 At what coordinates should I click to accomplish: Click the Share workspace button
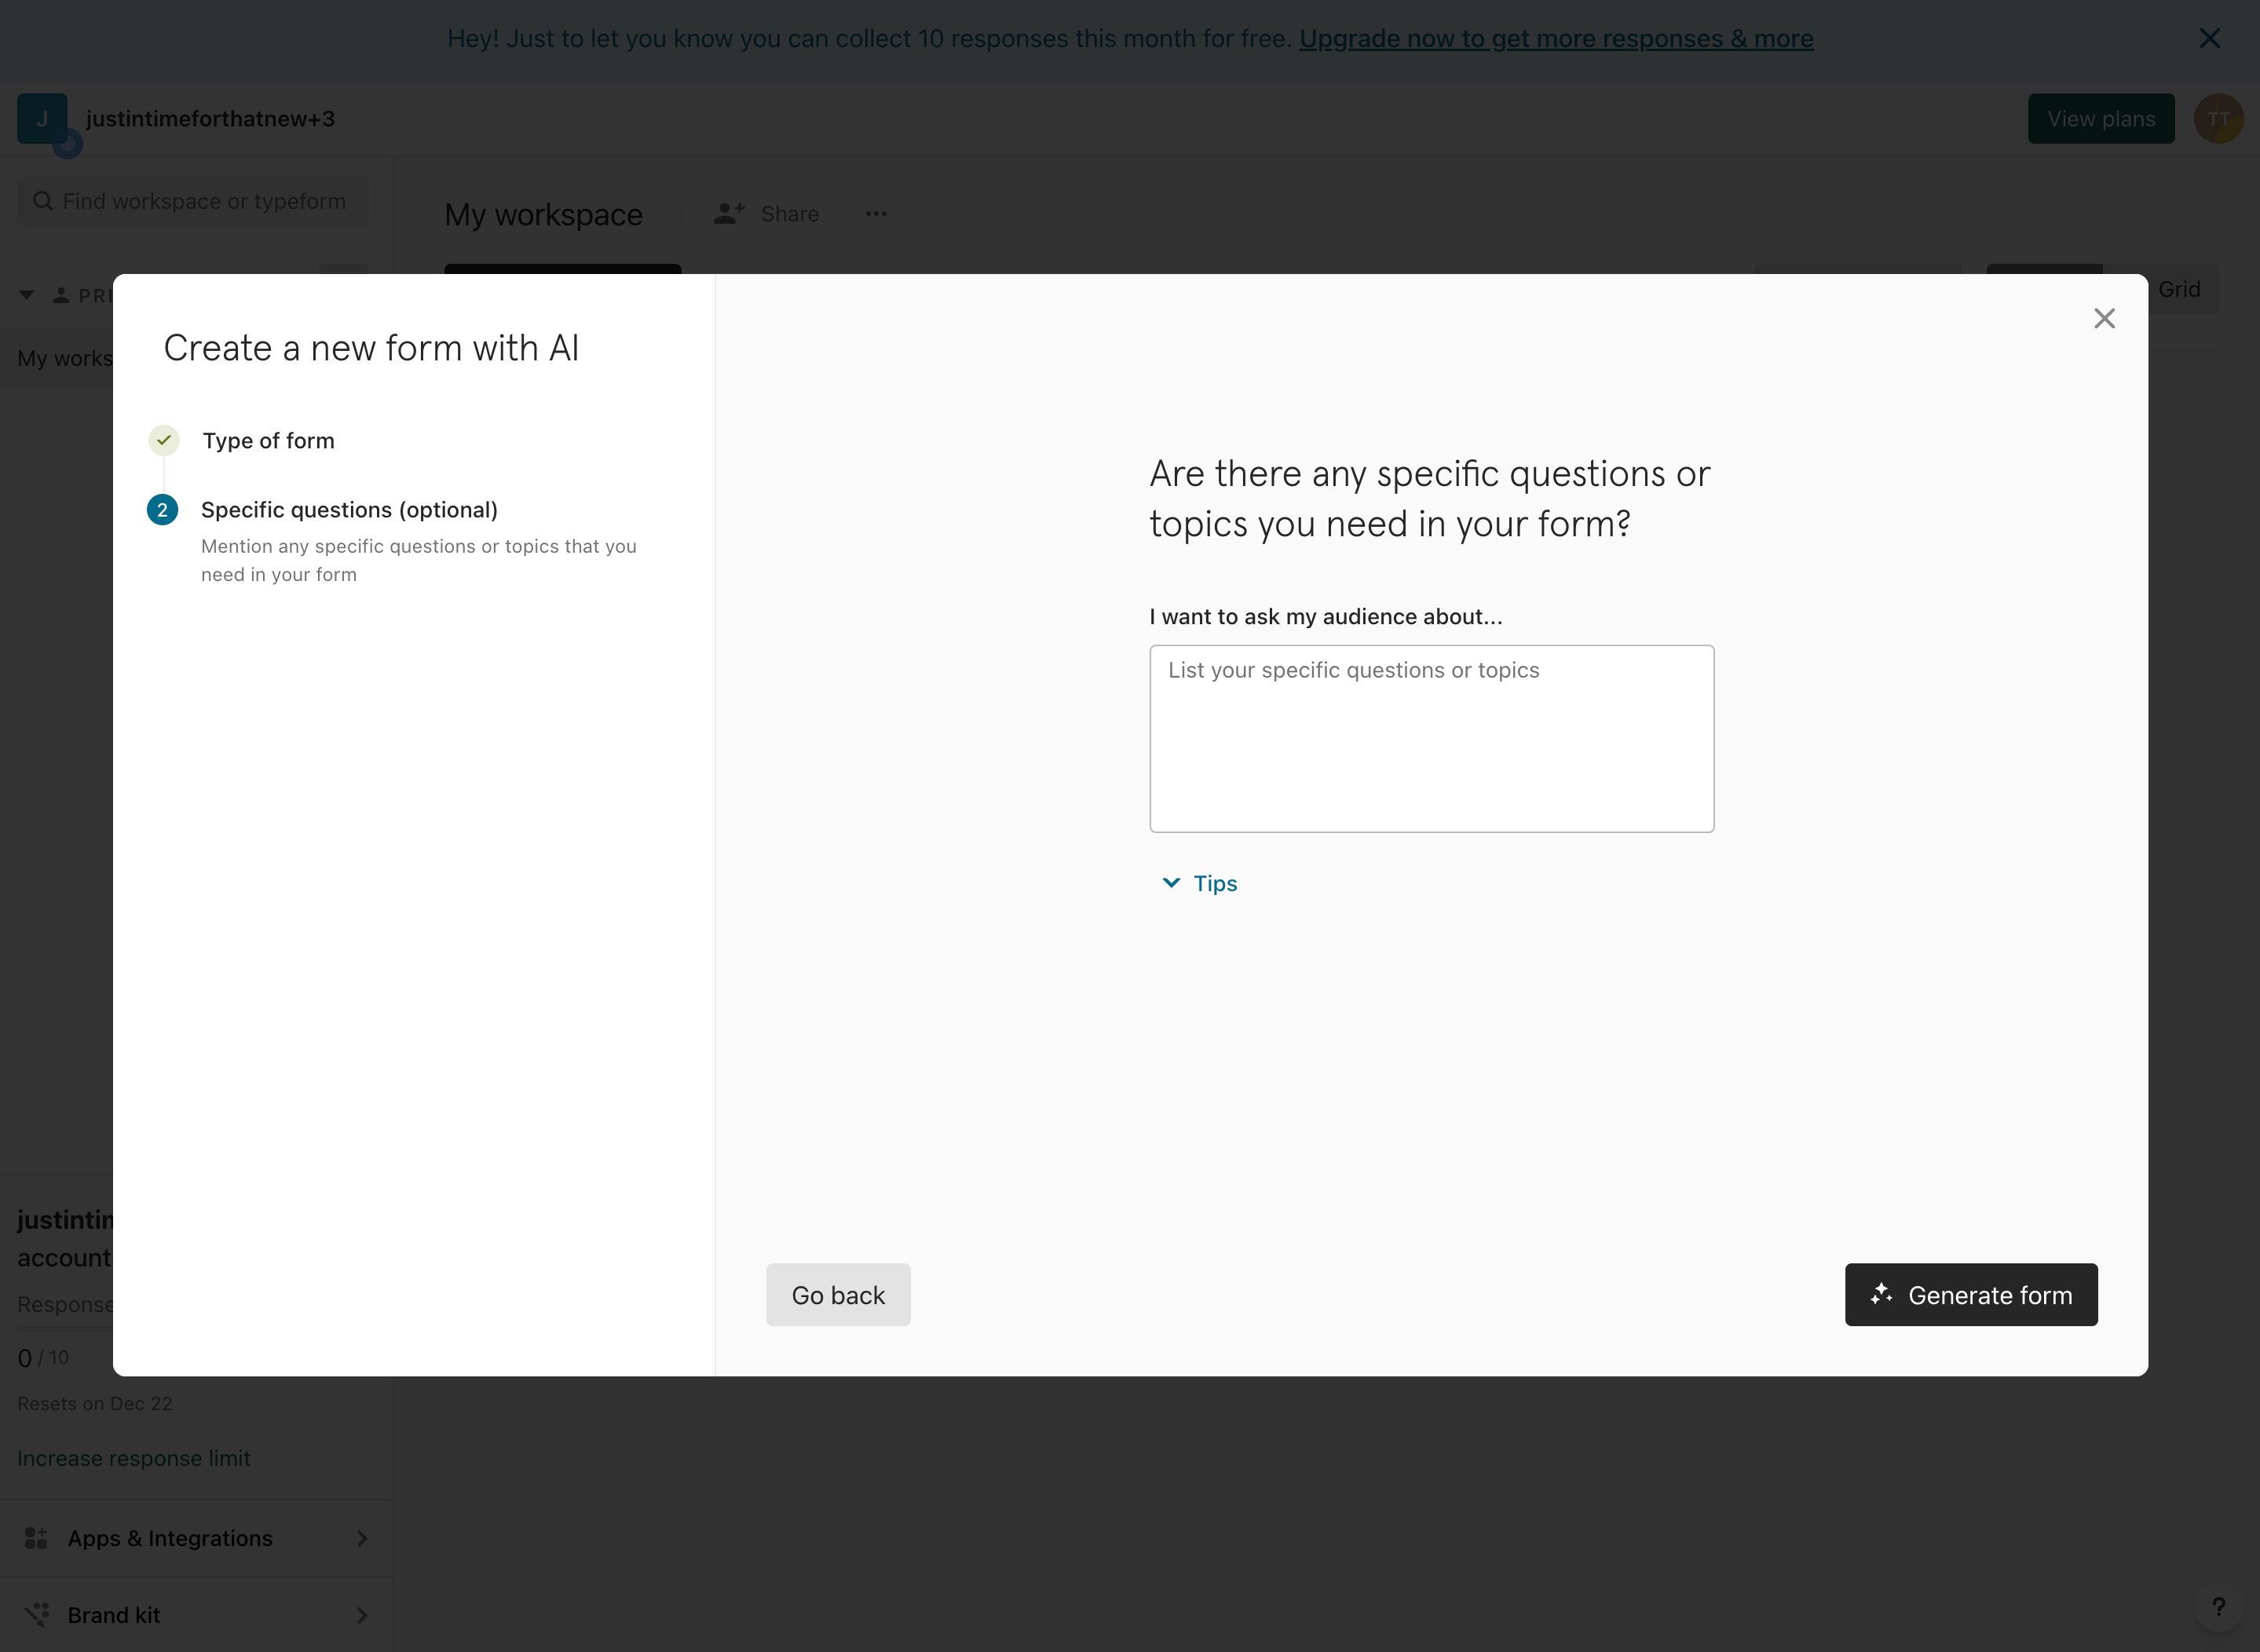tap(766, 213)
